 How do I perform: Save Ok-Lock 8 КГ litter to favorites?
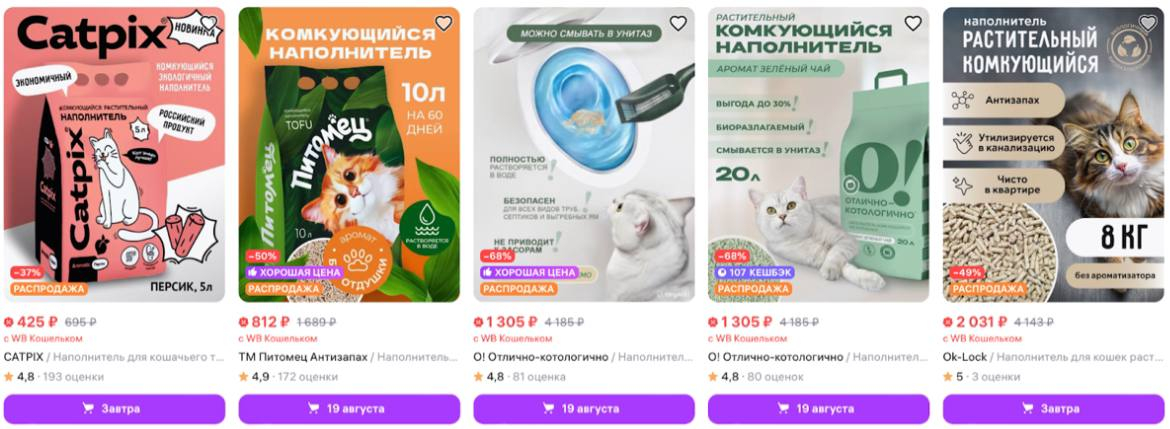pos(1148,23)
